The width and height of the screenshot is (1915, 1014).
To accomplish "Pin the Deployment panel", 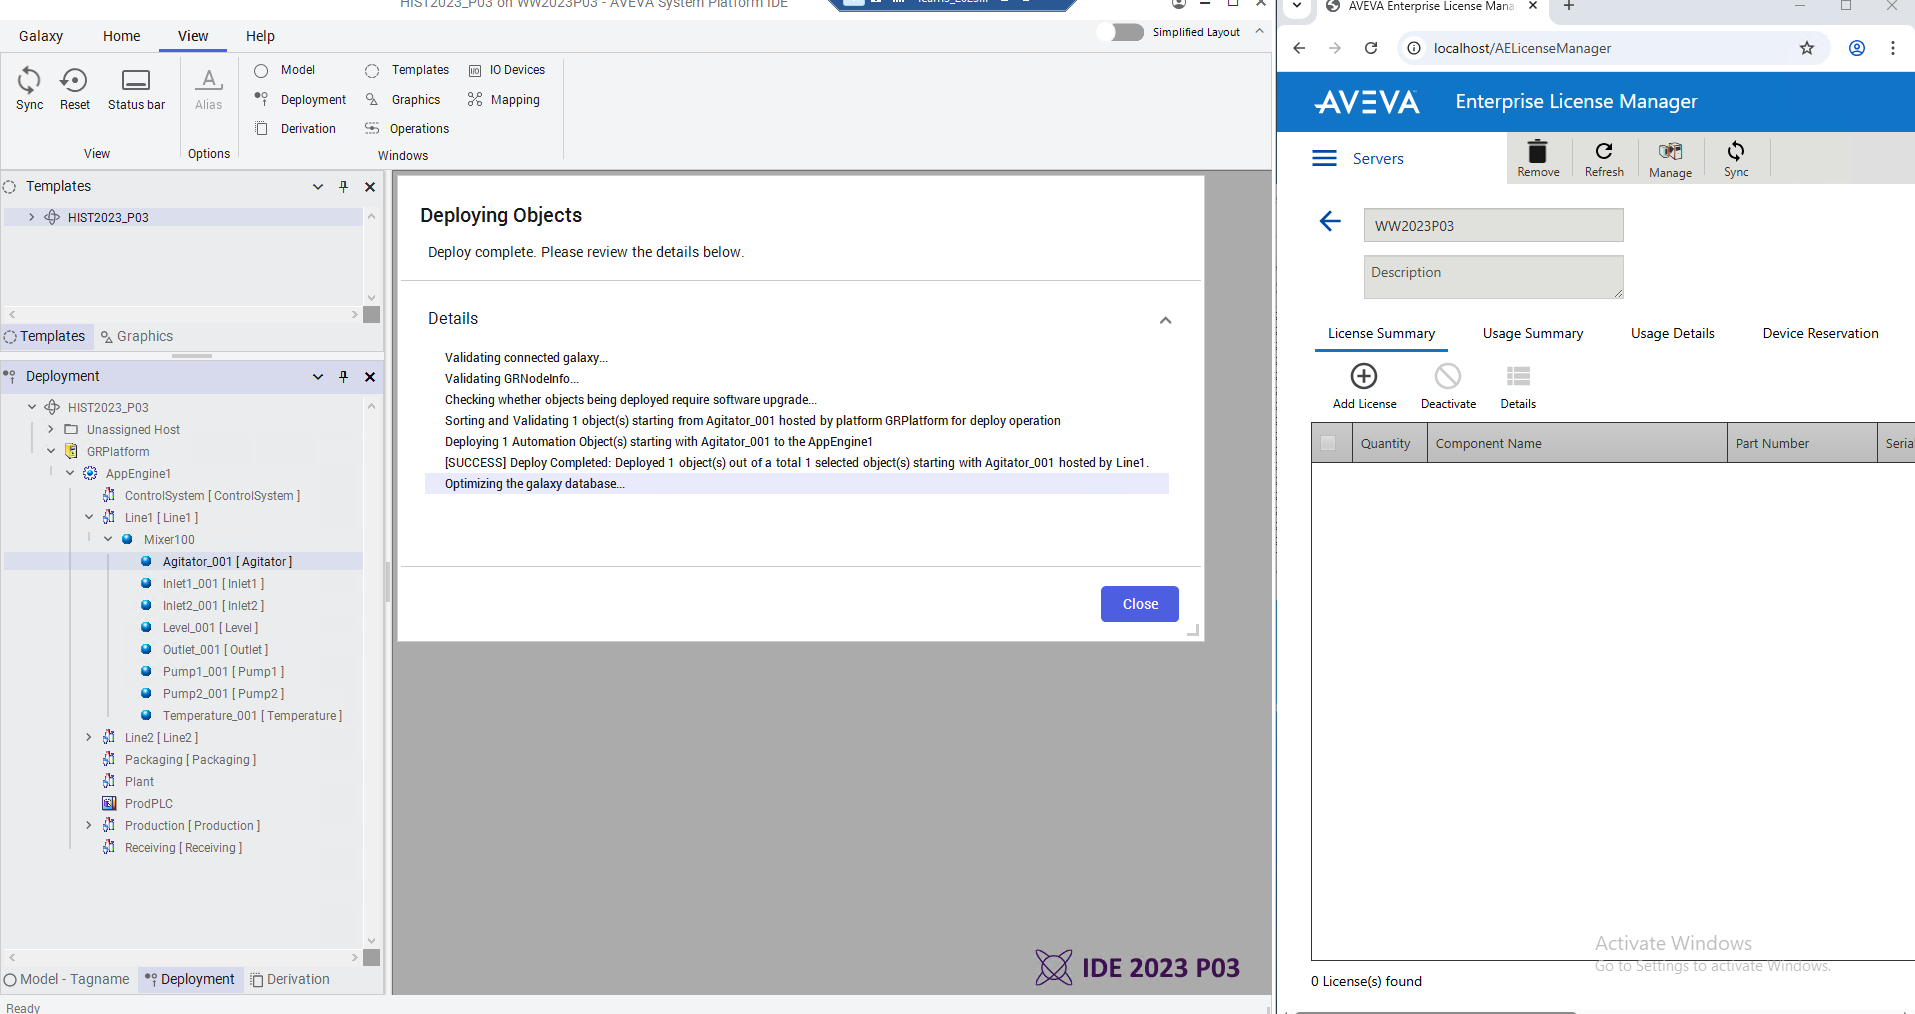I will (344, 377).
